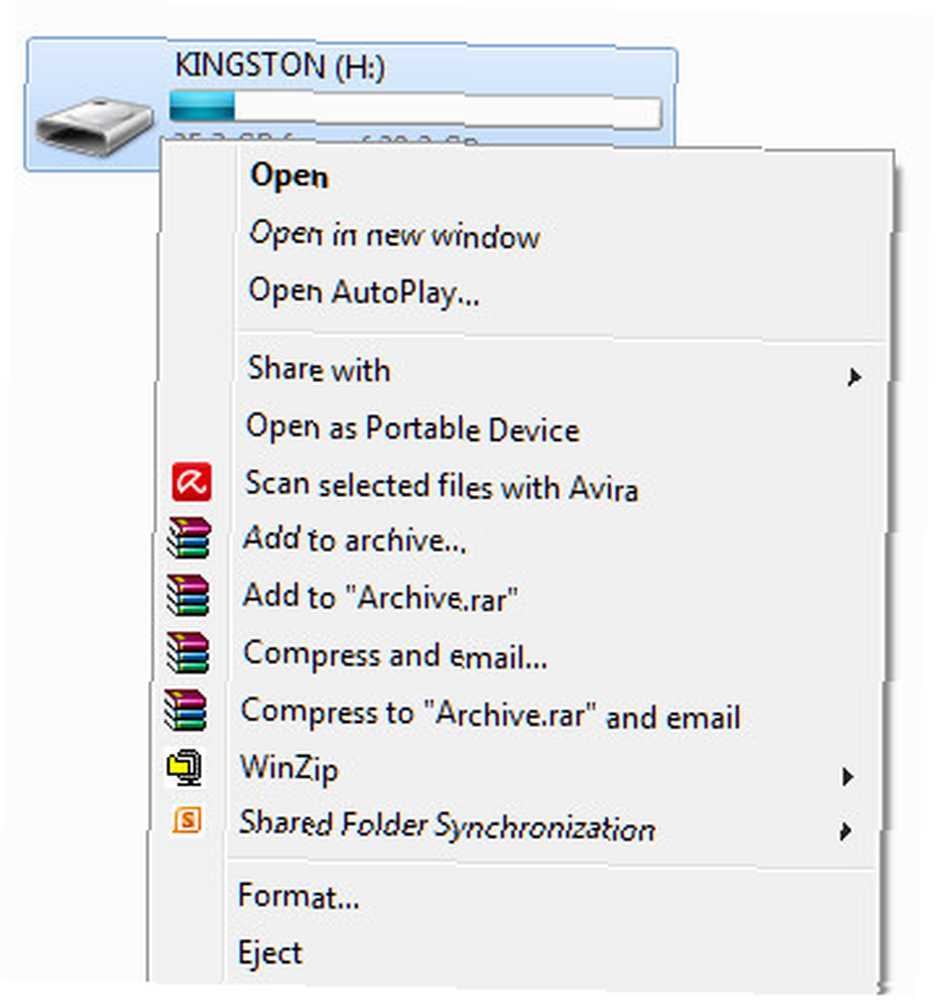Click the WinRAR icon beside Add to "Archive.rar"
The image size is (937, 1000).
click(188, 595)
